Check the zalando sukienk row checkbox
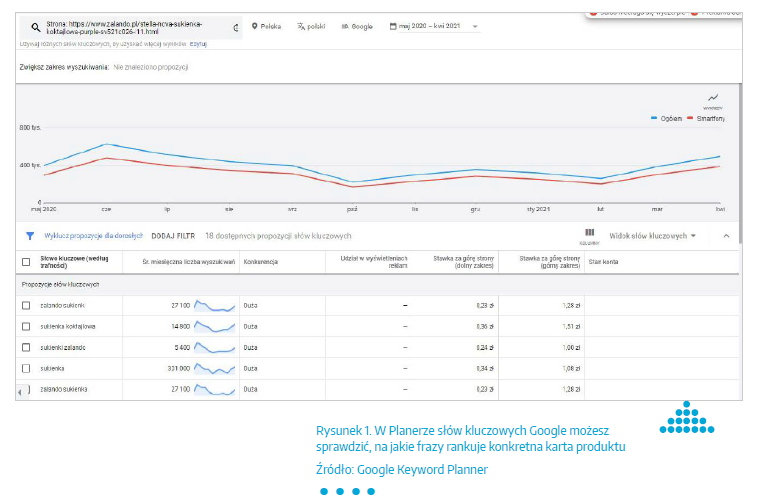This screenshot has width=761, height=503. point(26,305)
